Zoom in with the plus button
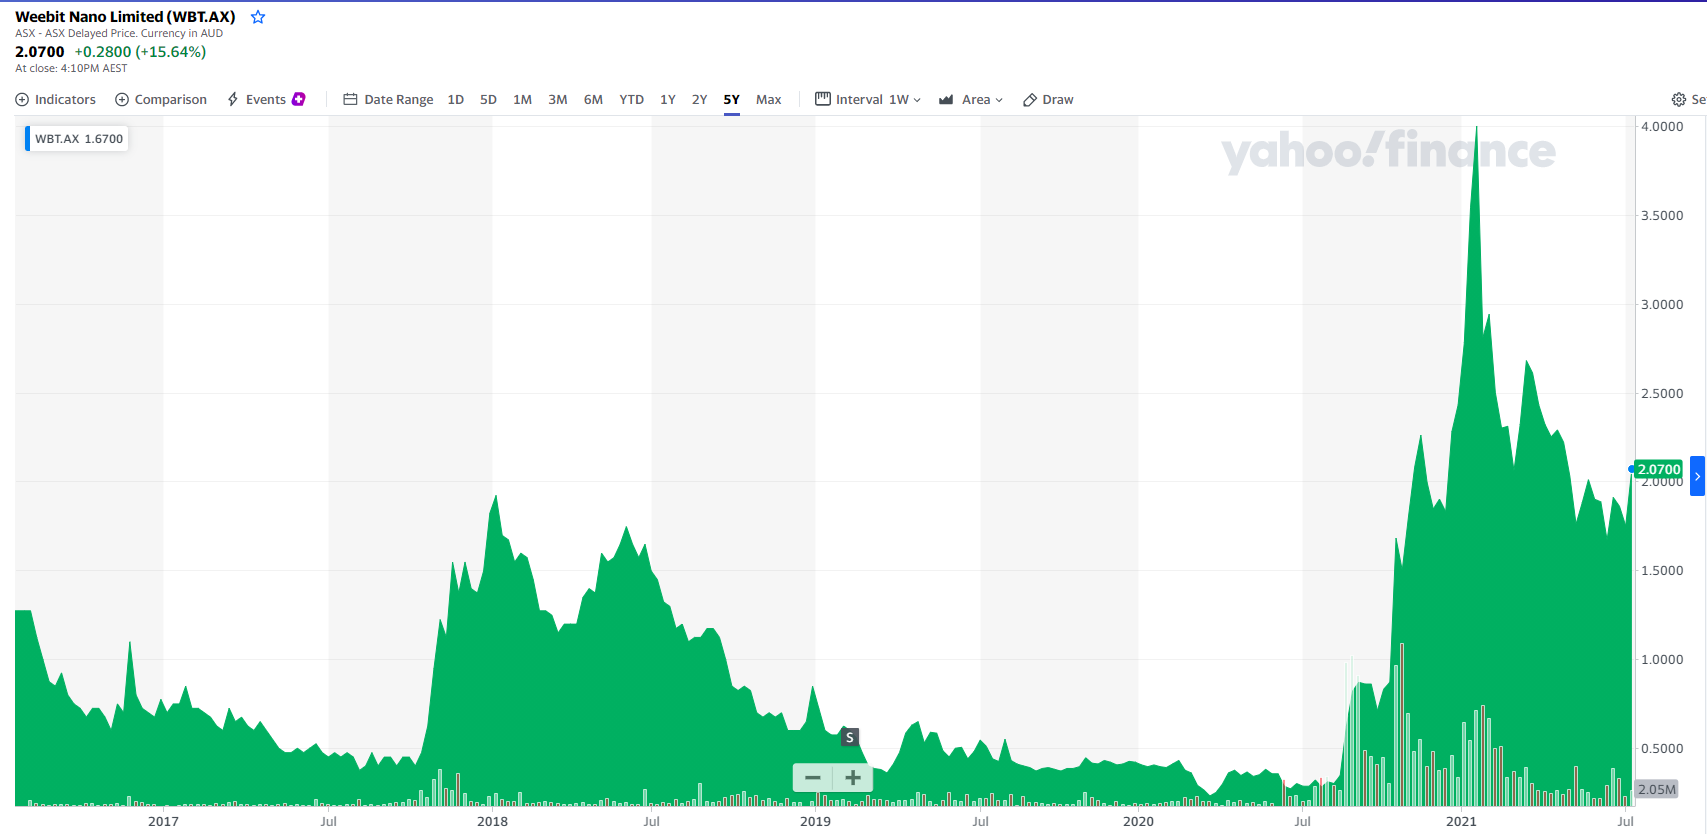The height and width of the screenshot is (834, 1707). pos(853,777)
